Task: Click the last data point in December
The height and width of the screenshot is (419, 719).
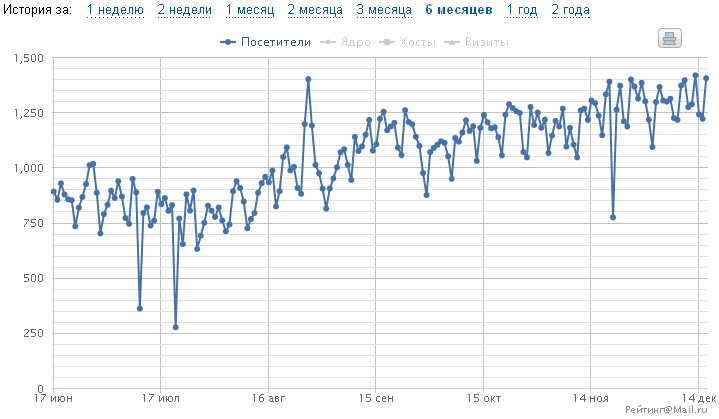Action: pos(706,78)
